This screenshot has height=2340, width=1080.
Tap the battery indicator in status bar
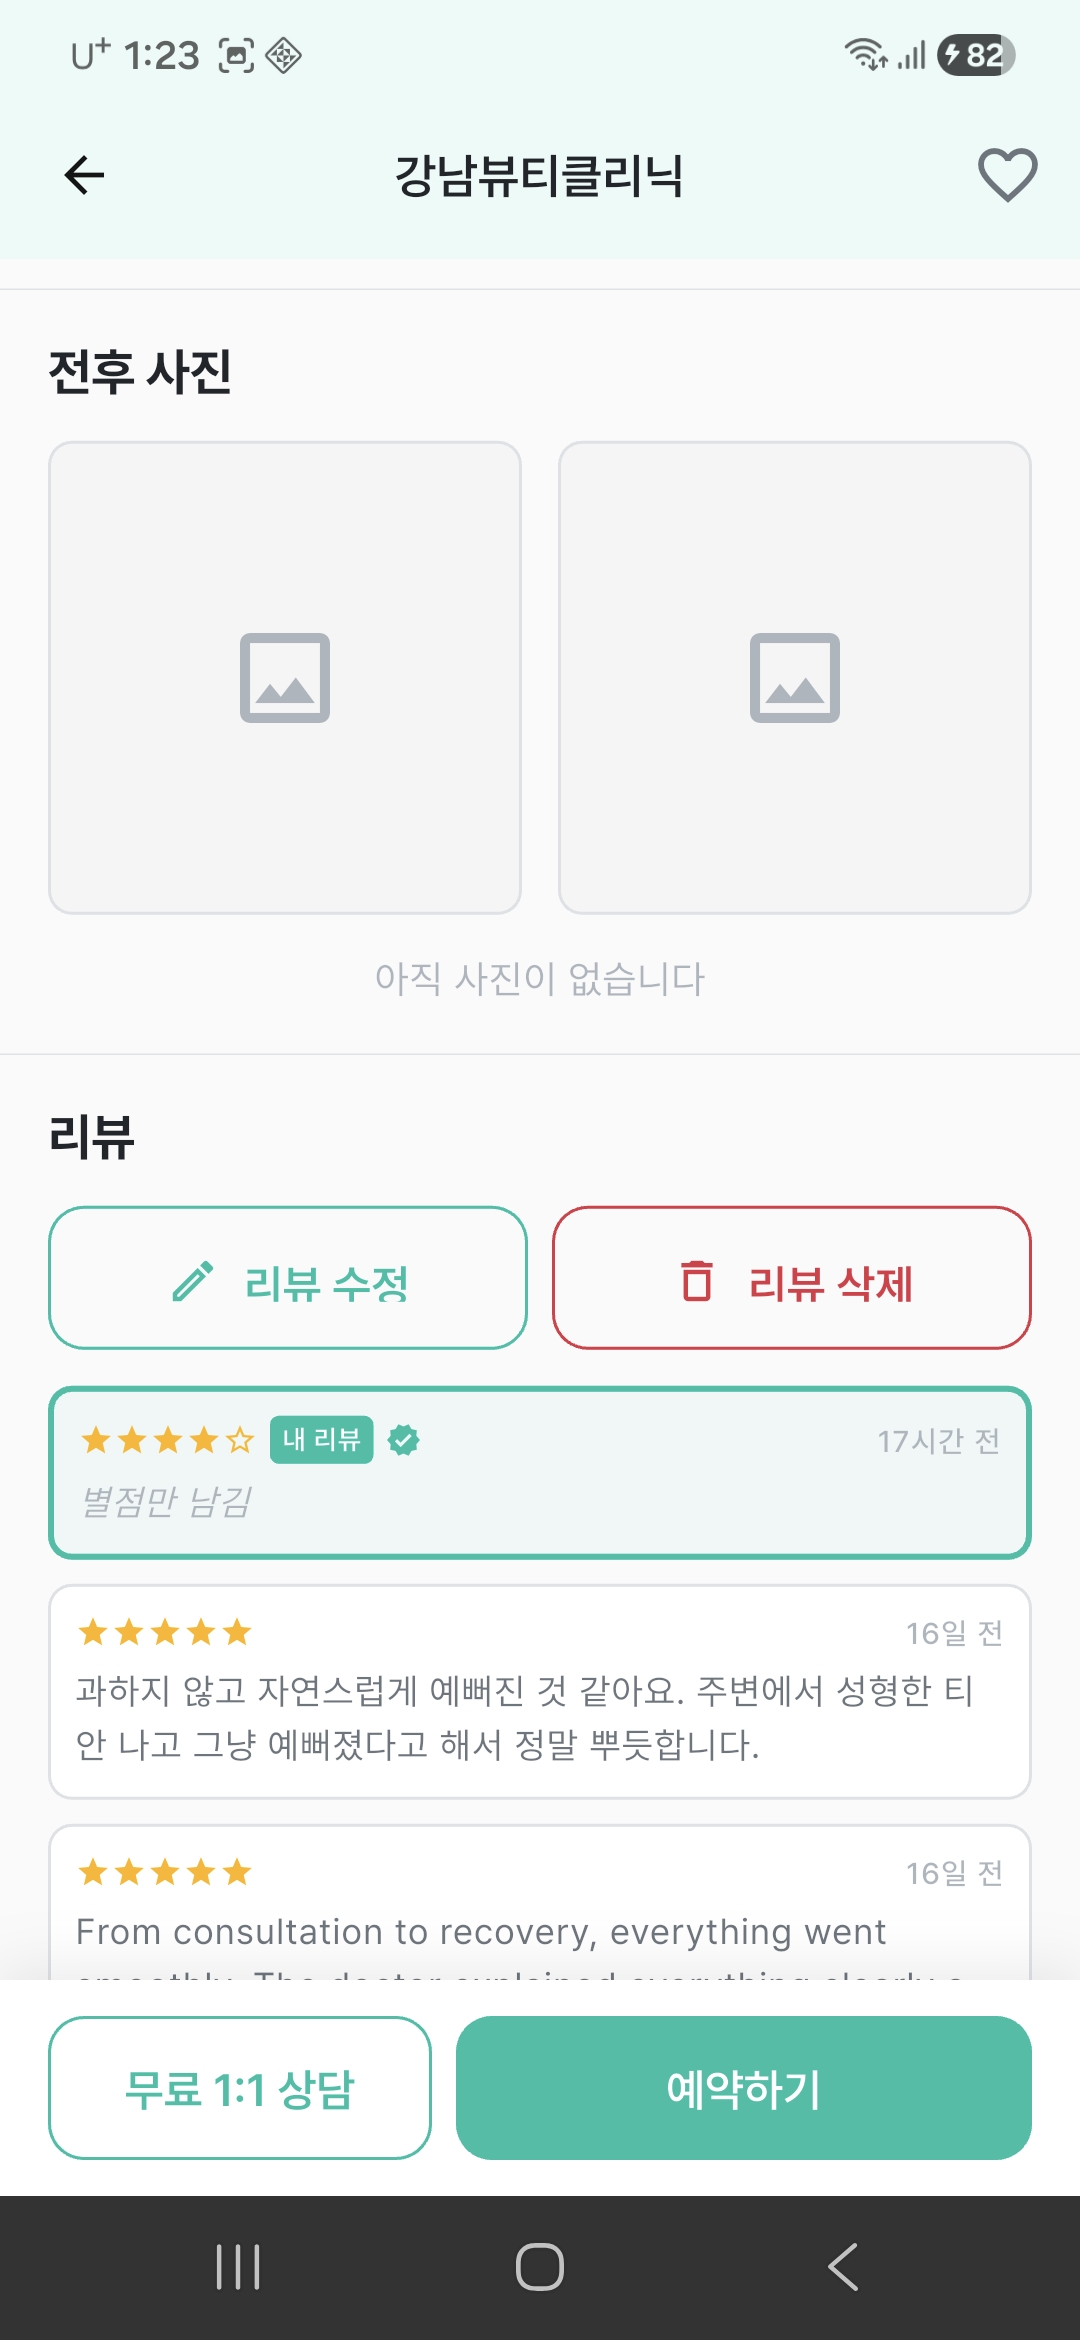point(976,55)
